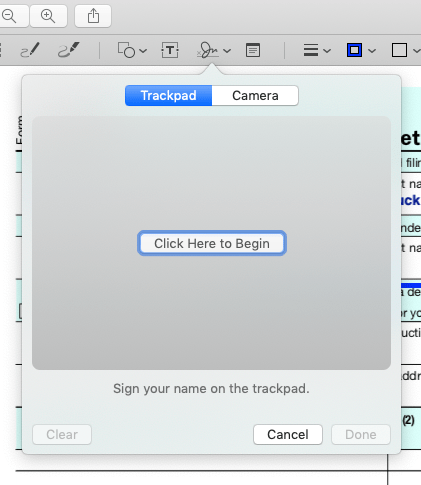
Task: Open the Share button in toolbar
Action: tap(93, 16)
